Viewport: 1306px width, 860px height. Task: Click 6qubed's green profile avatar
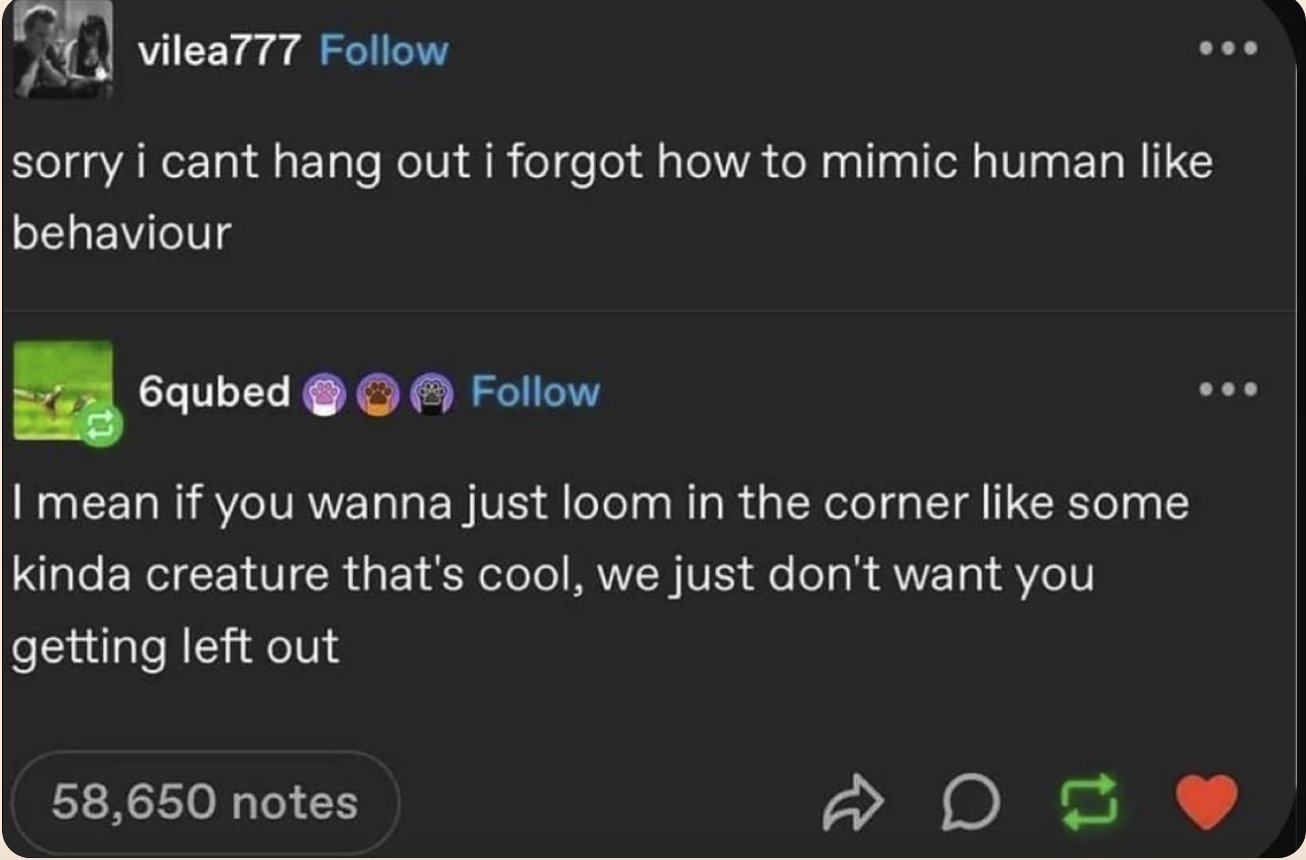pos(60,385)
